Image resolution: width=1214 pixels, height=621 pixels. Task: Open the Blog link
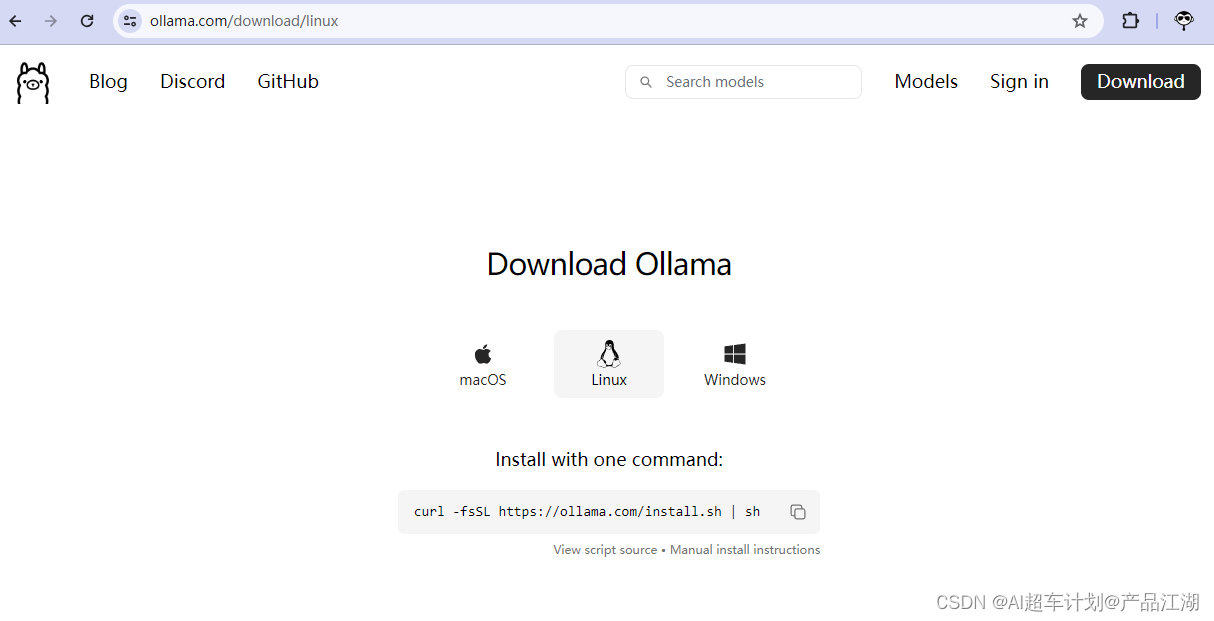[x=108, y=82]
